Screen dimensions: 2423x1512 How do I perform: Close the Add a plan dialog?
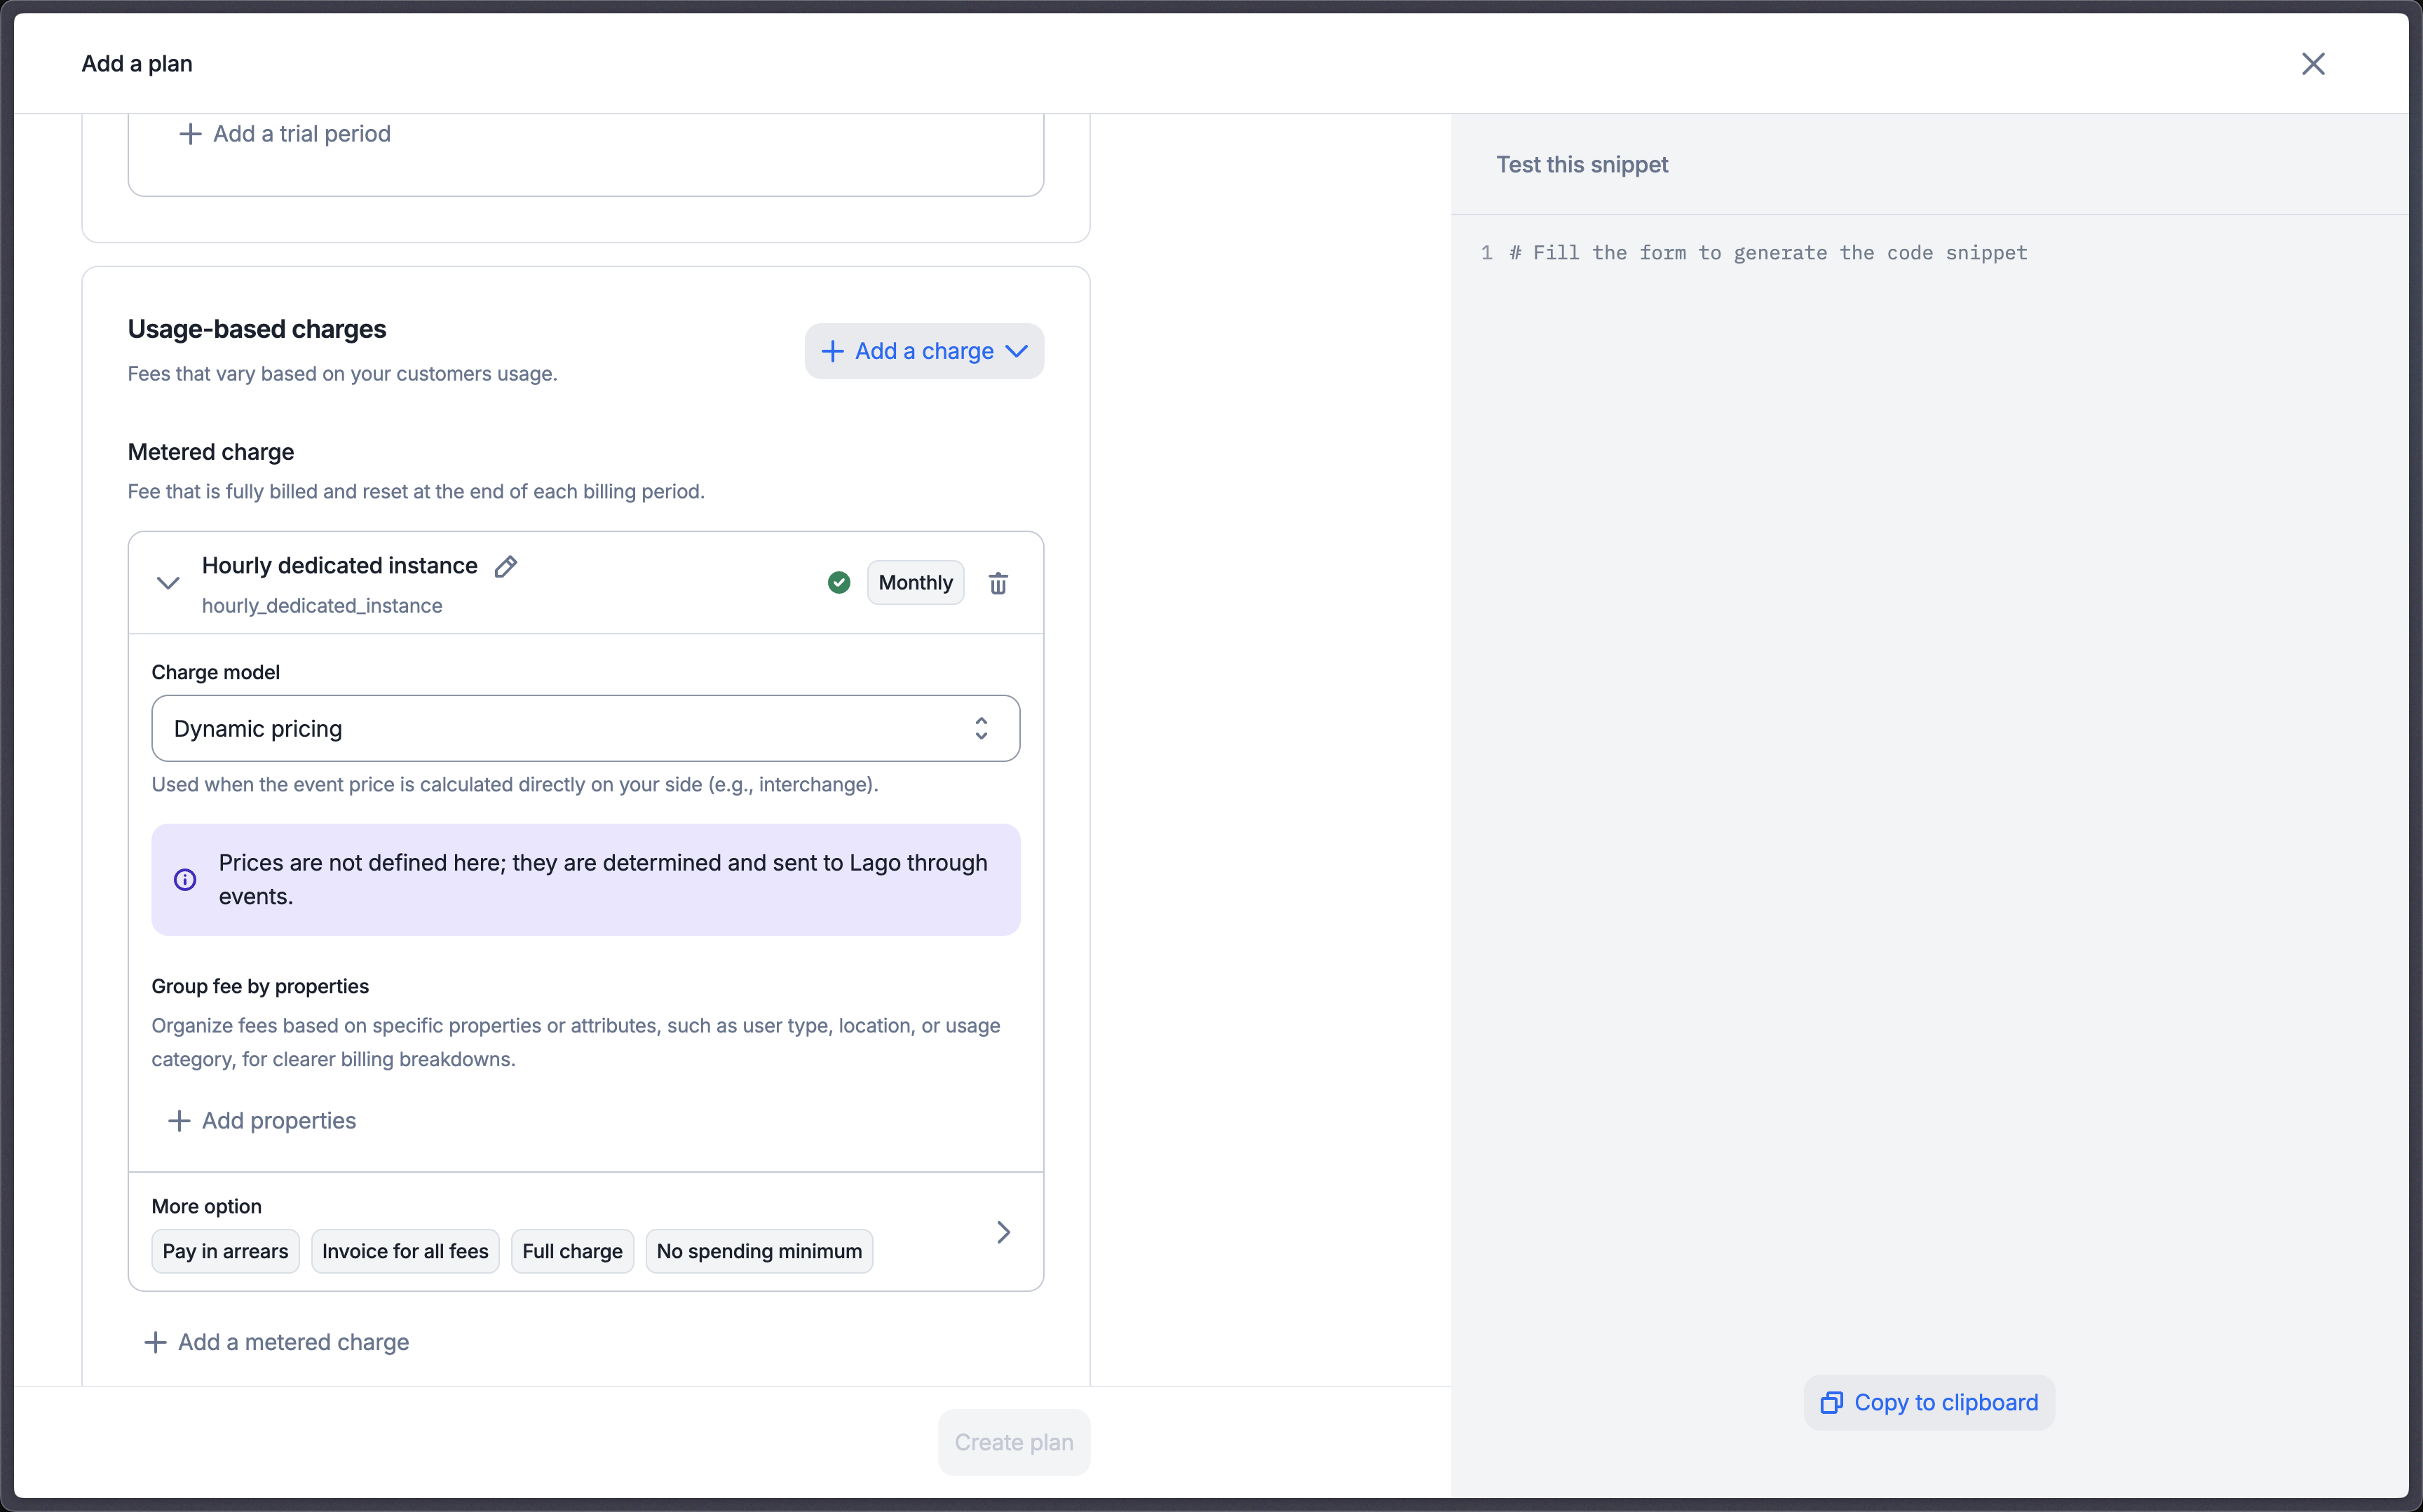click(x=2312, y=64)
